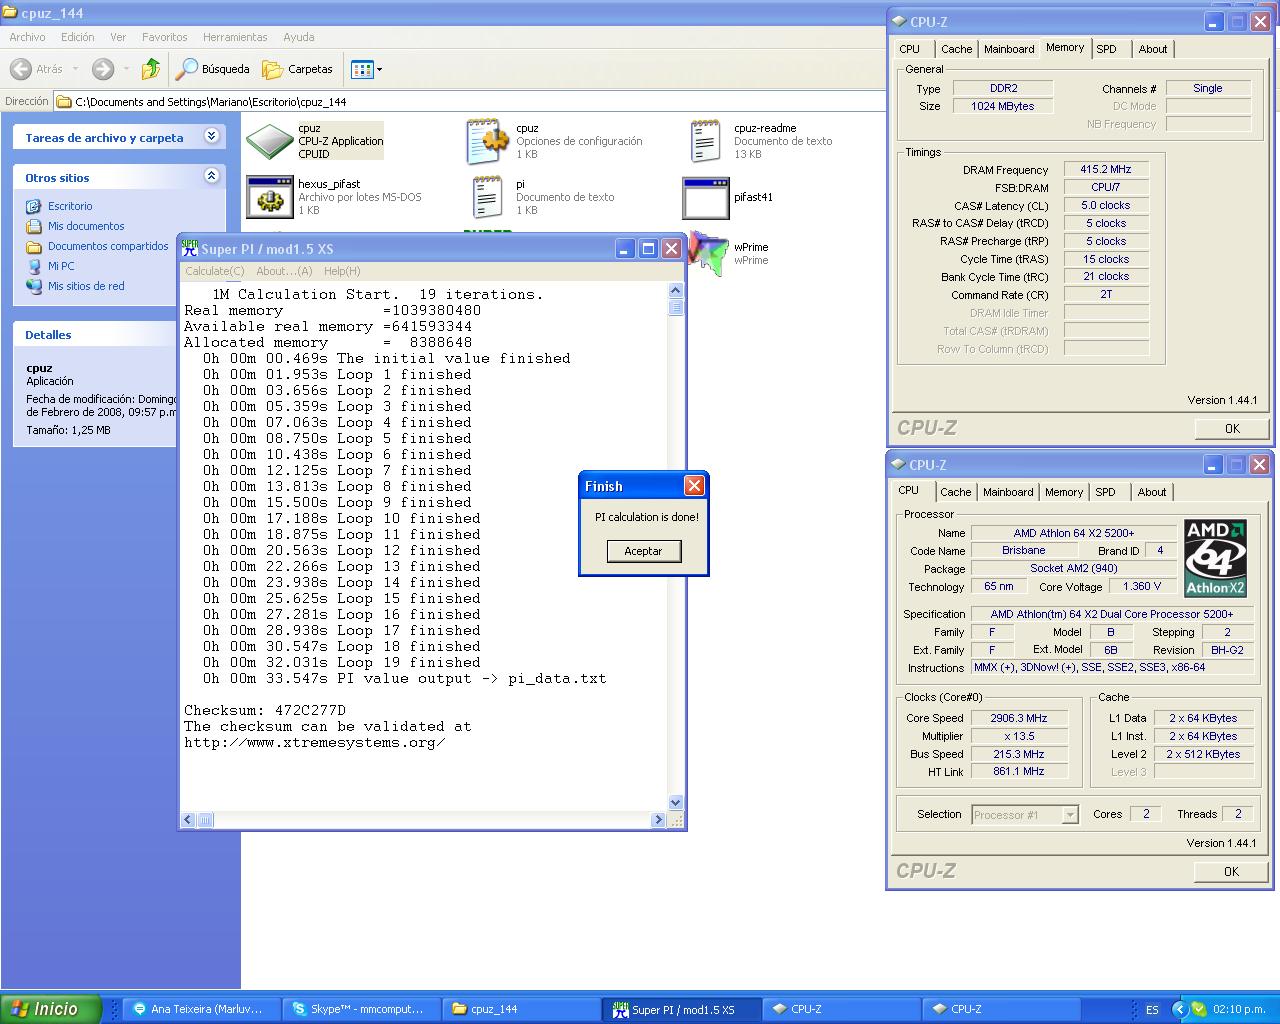1280x1024 pixels.
Task: Open About...(A) menu in Super PI
Action: 284,271
